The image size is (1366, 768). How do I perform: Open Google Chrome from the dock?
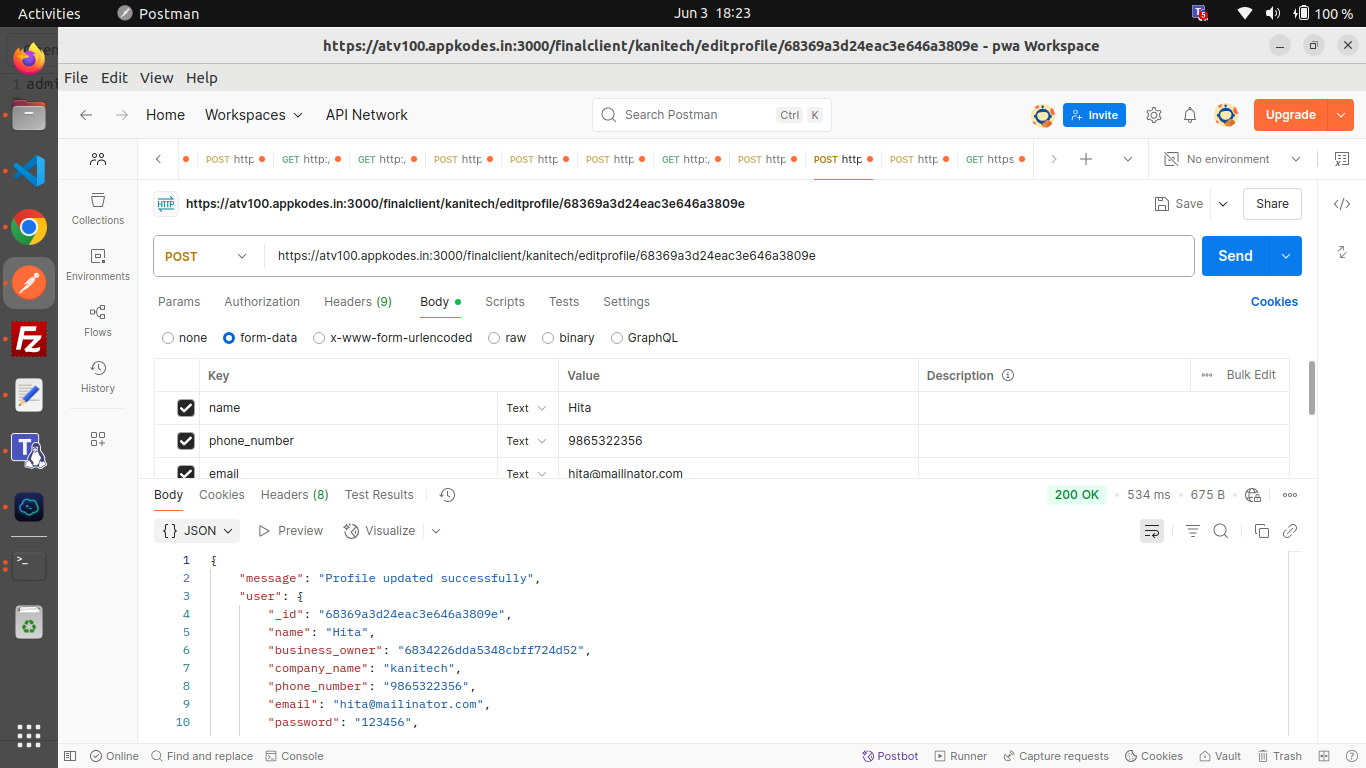[x=29, y=228]
